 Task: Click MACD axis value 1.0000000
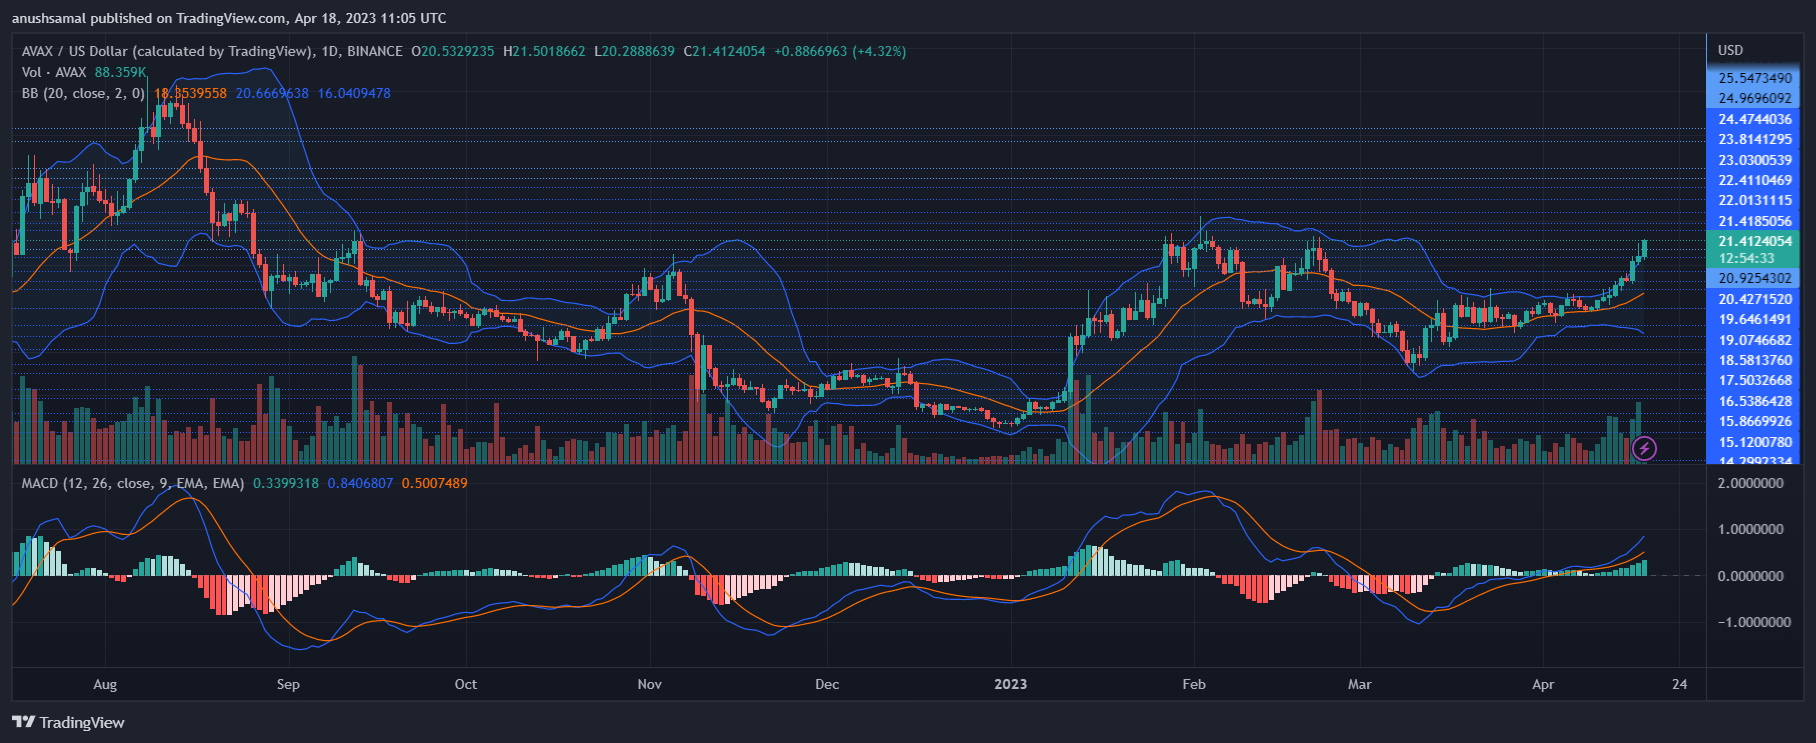pos(1750,529)
